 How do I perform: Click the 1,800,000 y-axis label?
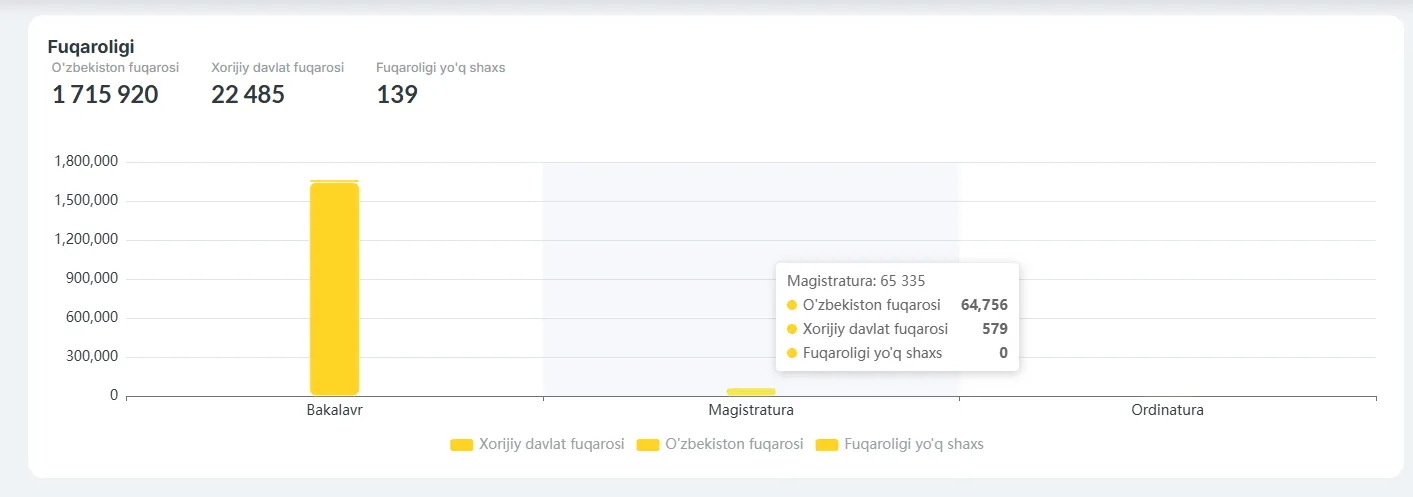pos(87,161)
